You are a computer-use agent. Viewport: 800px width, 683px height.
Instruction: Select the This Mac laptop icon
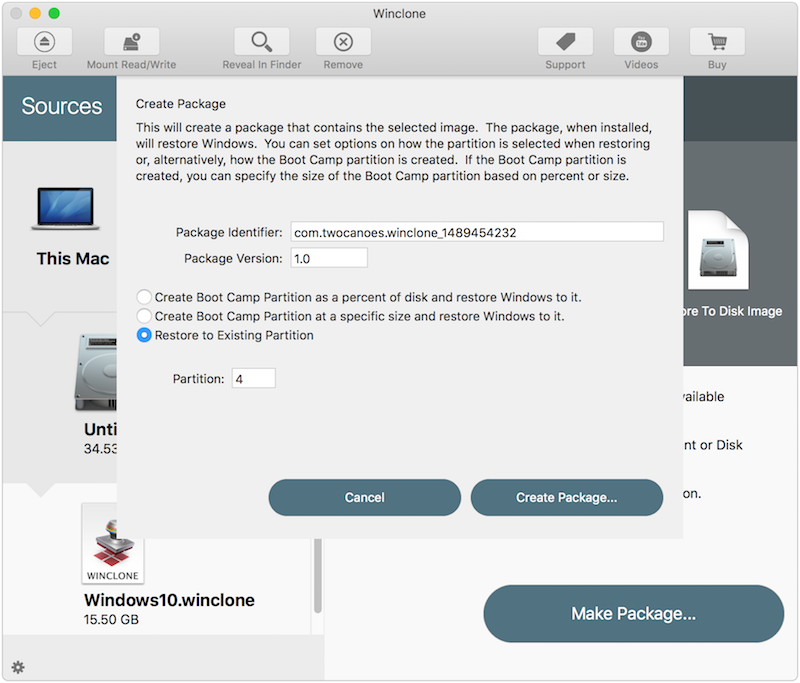[66, 209]
